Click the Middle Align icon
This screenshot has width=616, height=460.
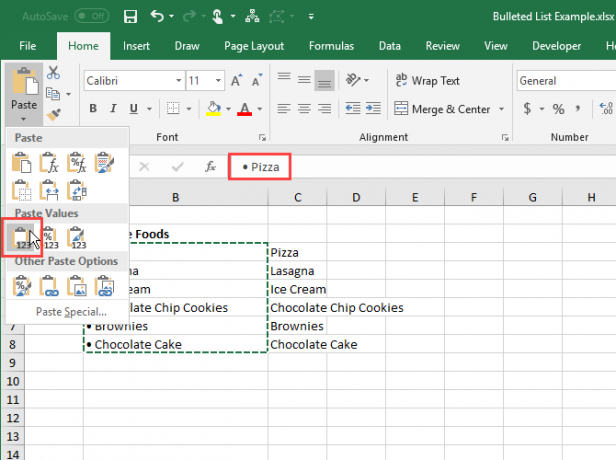tap(304, 80)
